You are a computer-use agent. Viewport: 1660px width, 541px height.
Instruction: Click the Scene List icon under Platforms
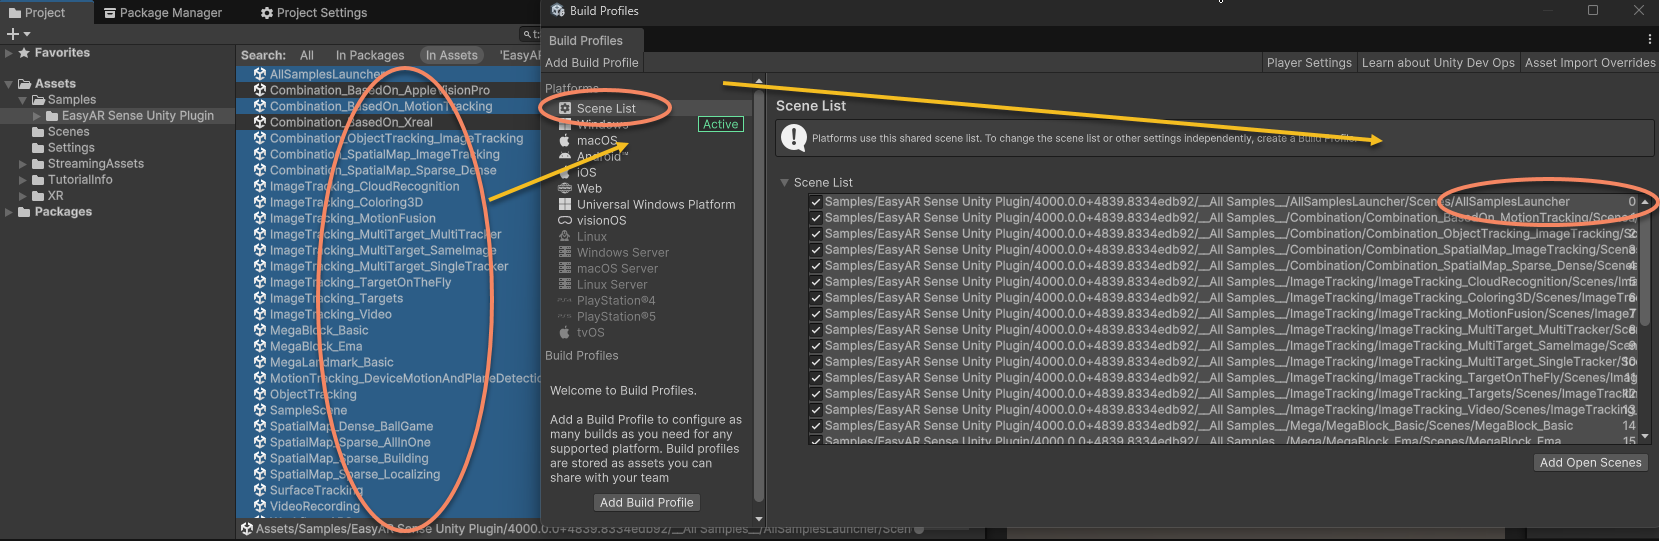565,108
